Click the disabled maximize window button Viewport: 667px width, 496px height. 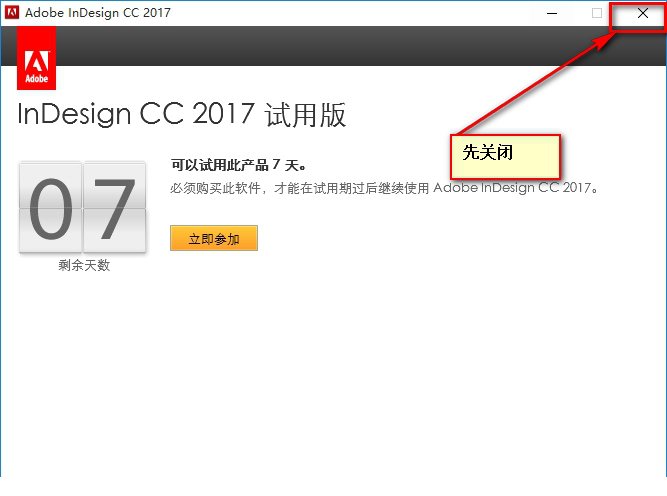597,13
